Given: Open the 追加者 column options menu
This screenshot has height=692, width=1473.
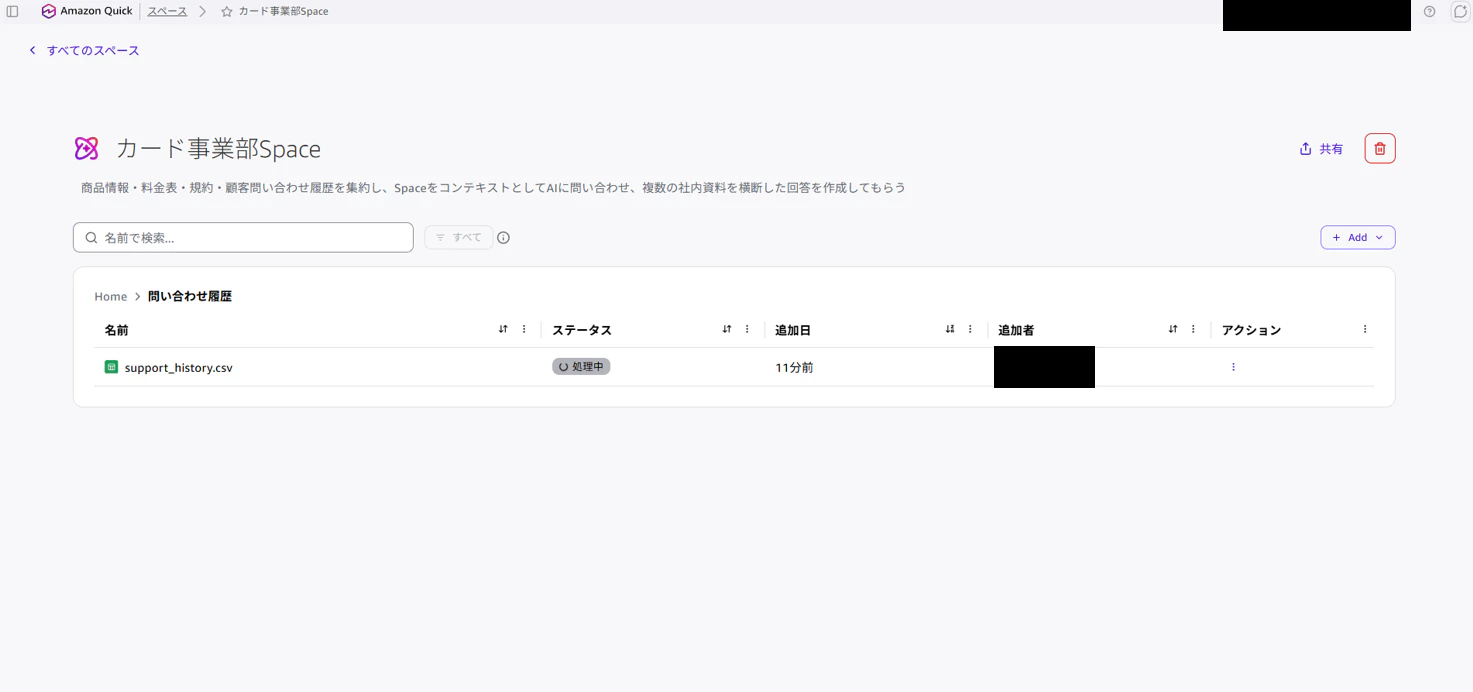Looking at the screenshot, I should (x=1193, y=329).
